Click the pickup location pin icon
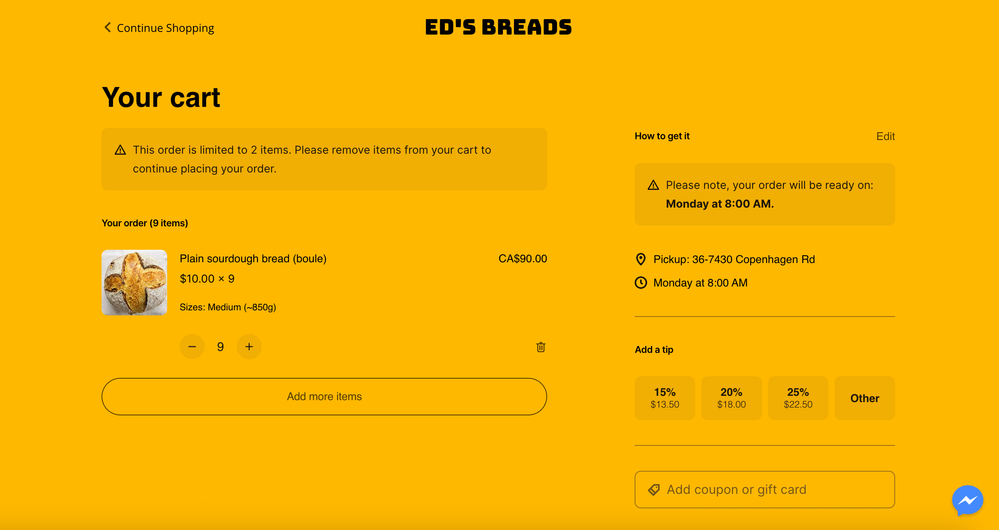999x530 pixels. pos(641,259)
